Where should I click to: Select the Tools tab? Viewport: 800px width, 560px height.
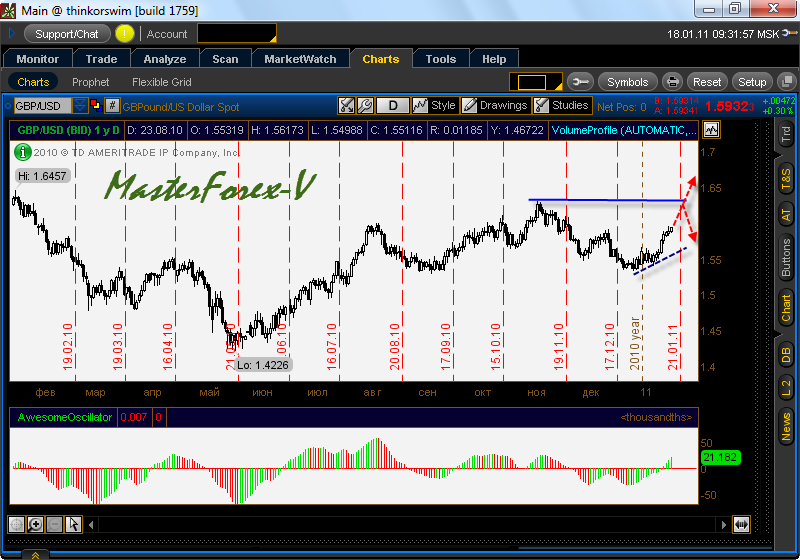pyautogui.click(x=441, y=59)
